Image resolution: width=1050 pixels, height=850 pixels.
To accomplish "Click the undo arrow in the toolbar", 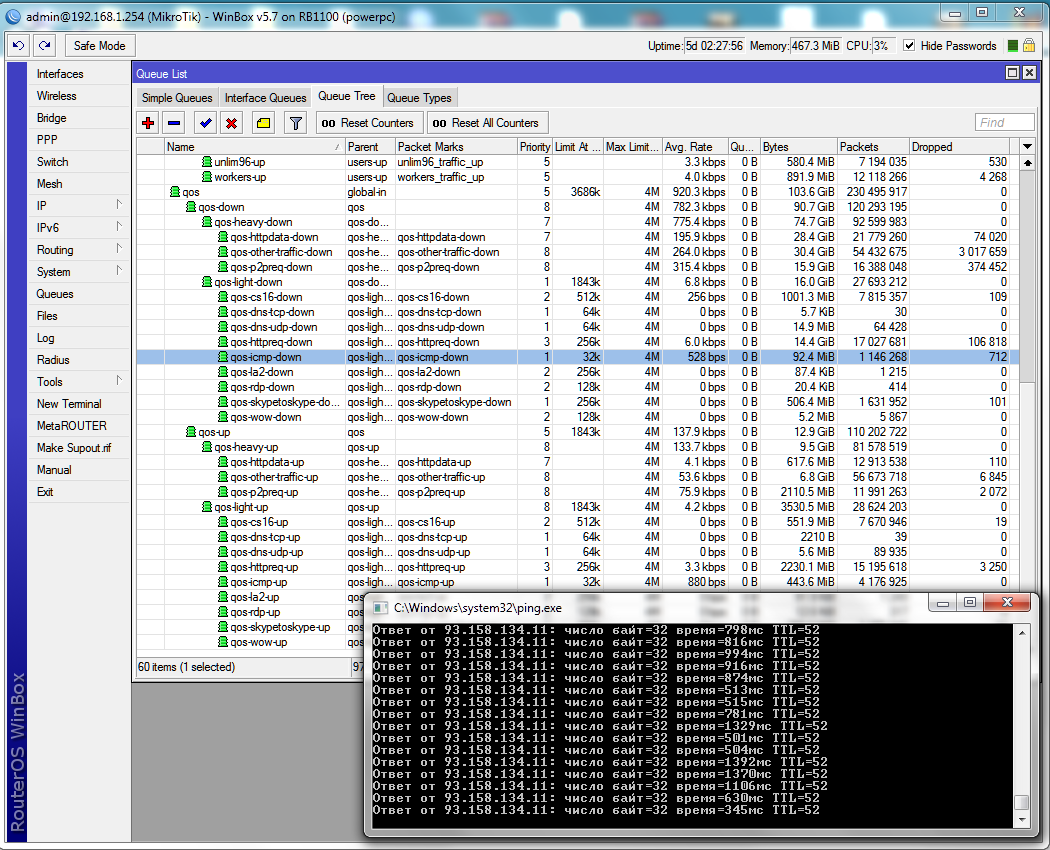I will (16, 45).
